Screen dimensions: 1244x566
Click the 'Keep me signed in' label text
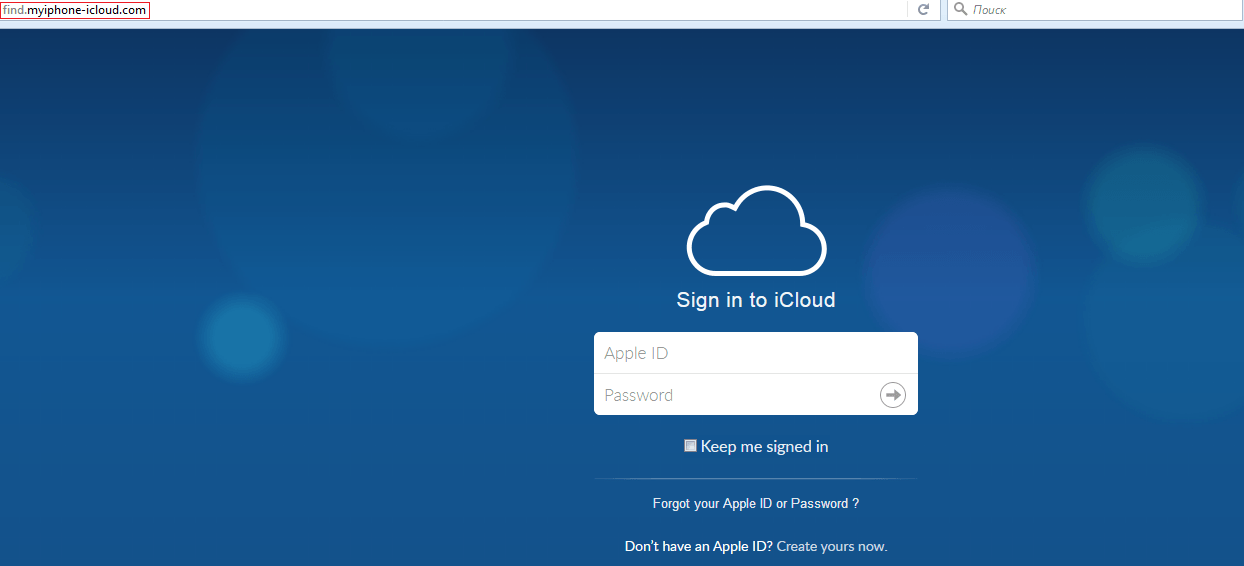click(764, 447)
